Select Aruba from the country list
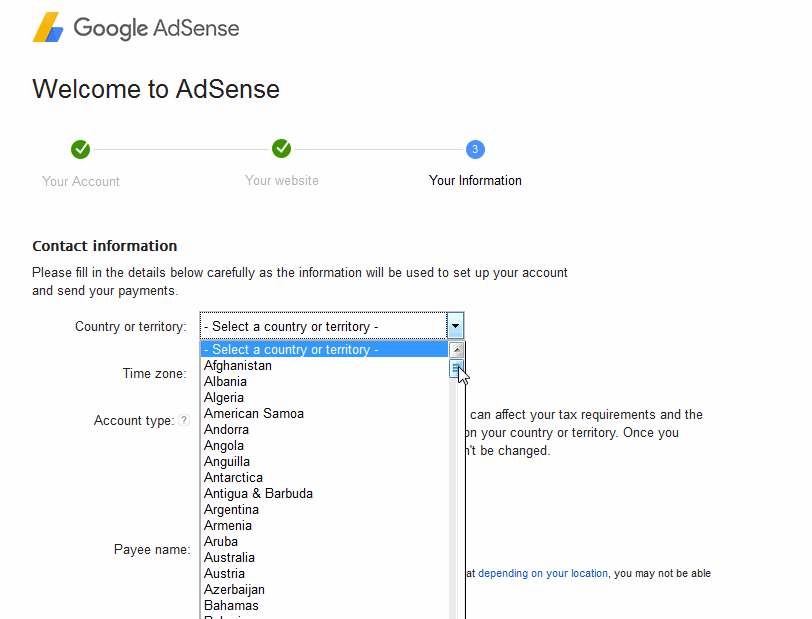The image size is (812, 619). [x=324, y=542]
